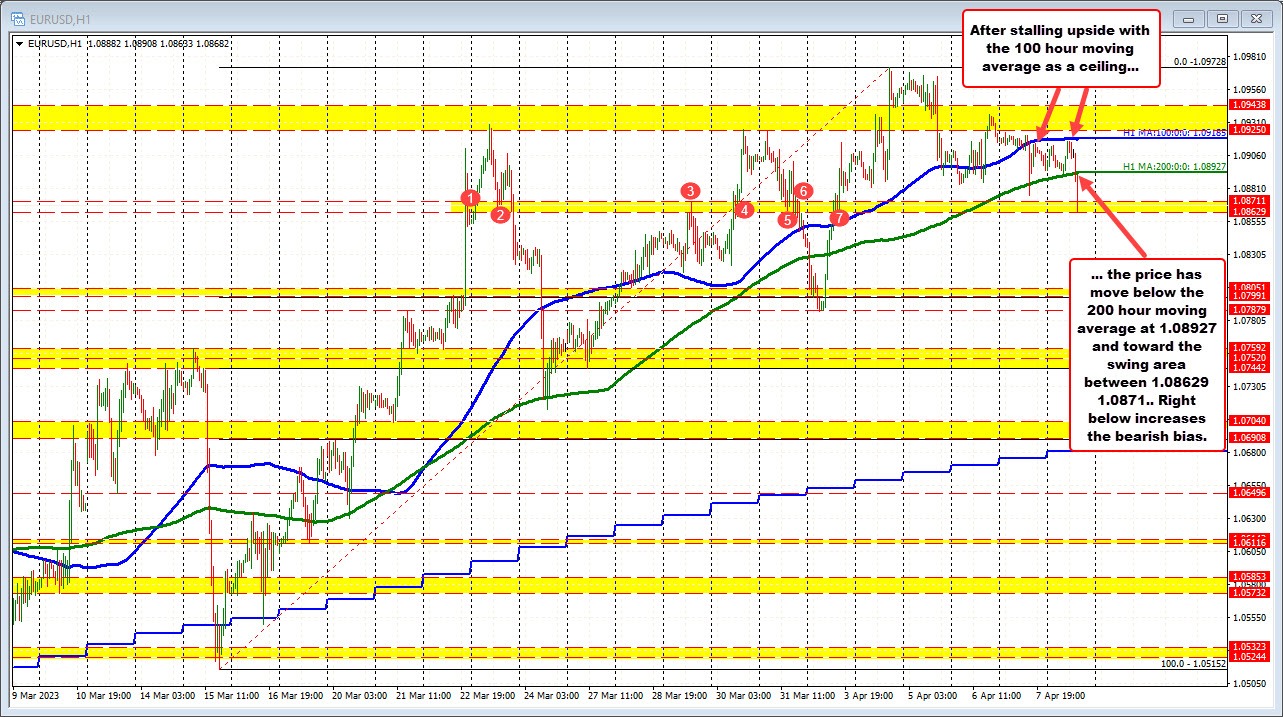Select the H1 MA:200:0:0: 1.08927 label
The image size is (1283, 717).
pos(1173,167)
